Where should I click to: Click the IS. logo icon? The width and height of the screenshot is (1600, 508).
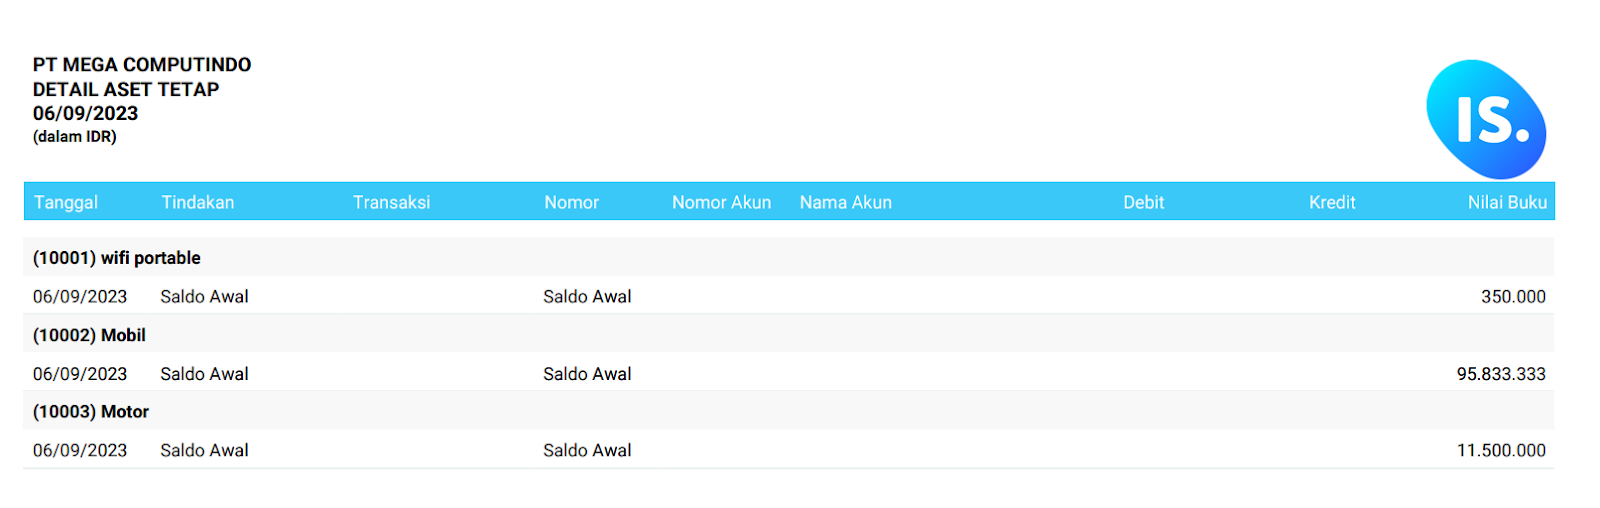pyautogui.click(x=1486, y=119)
